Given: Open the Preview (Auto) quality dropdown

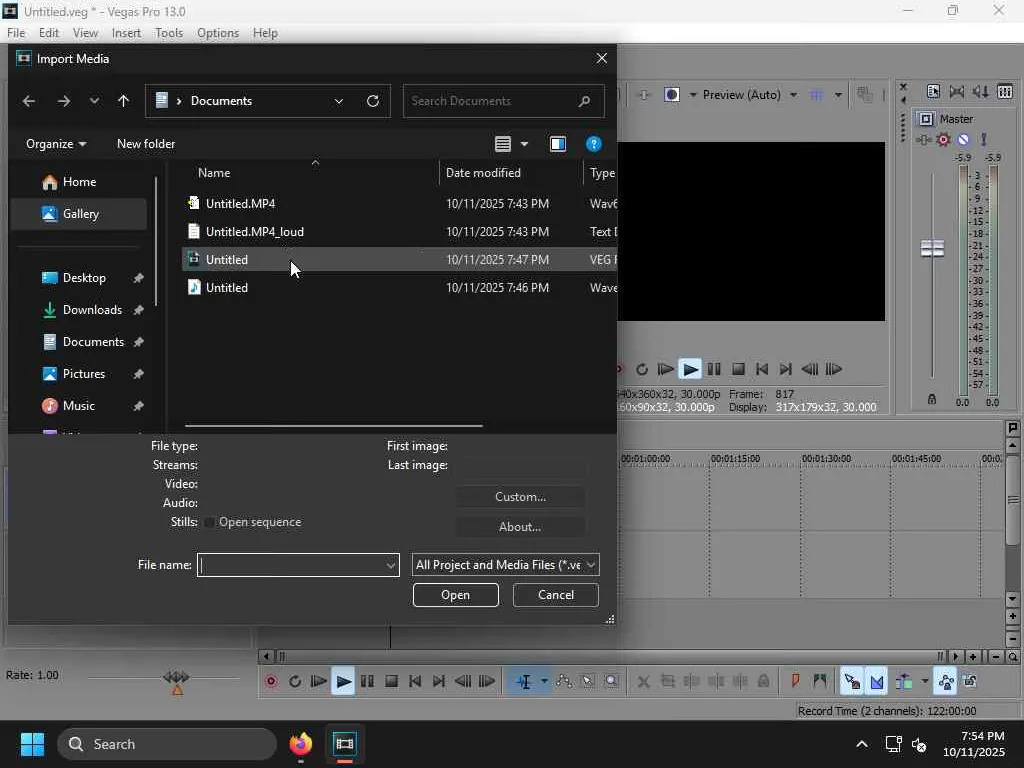Looking at the screenshot, I should (x=793, y=95).
